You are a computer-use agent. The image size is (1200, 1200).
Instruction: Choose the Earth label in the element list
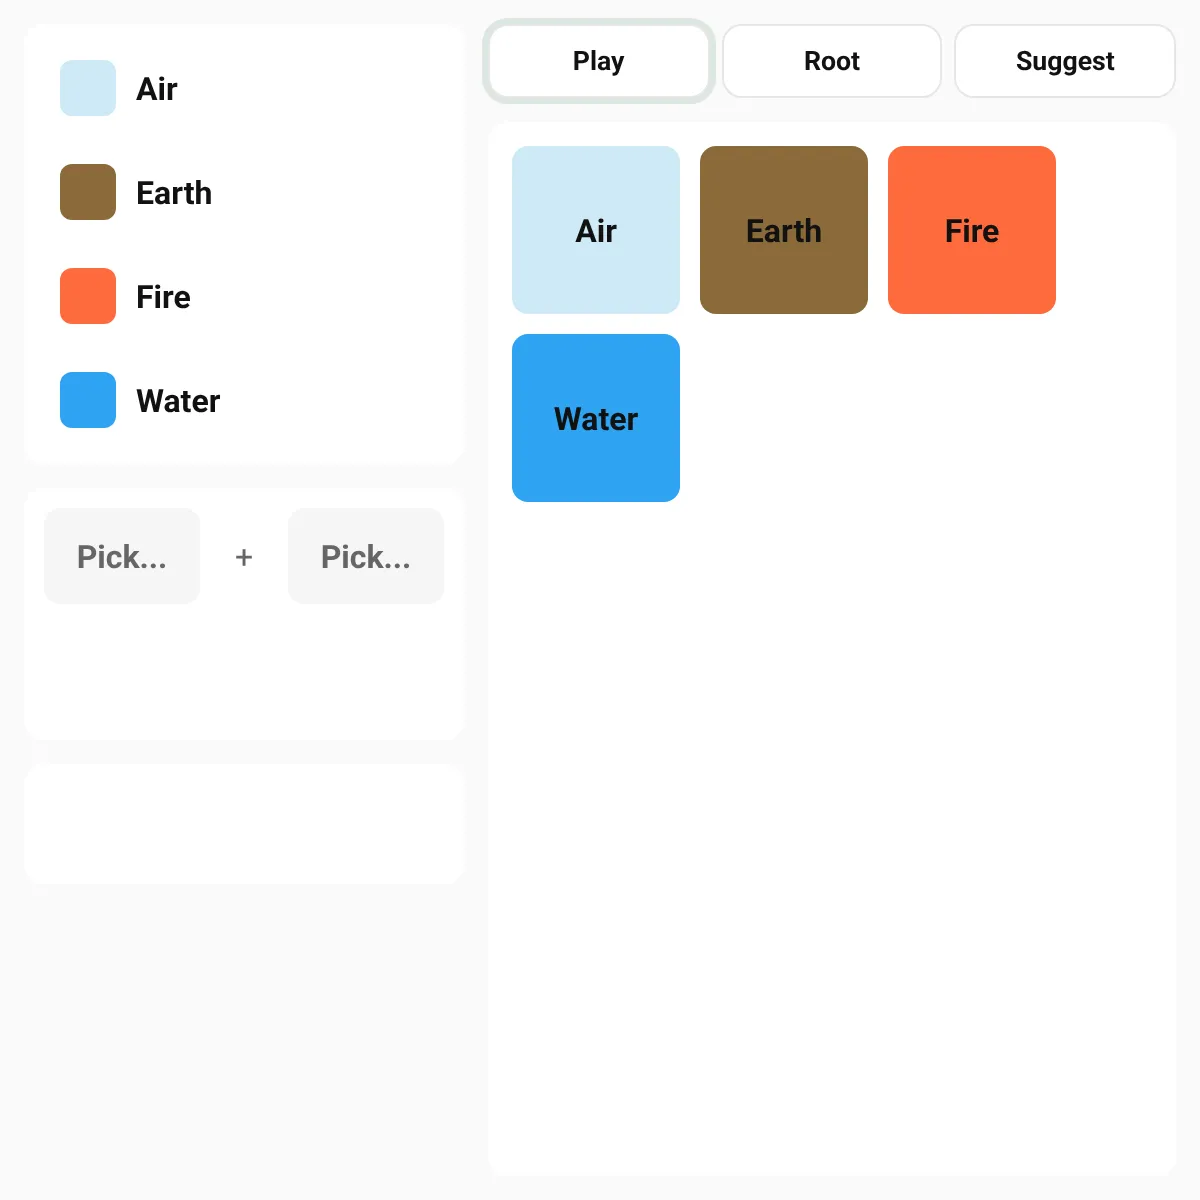(174, 193)
